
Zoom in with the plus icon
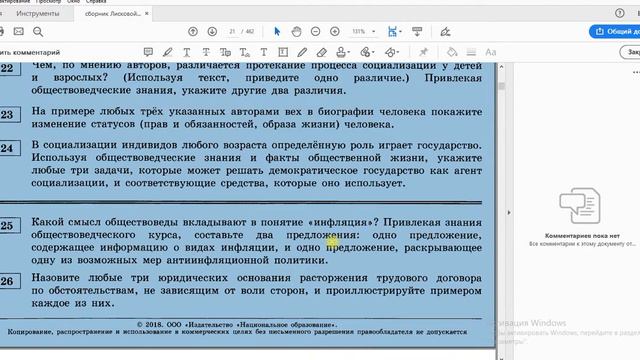pyautogui.click(x=335, y=31)
